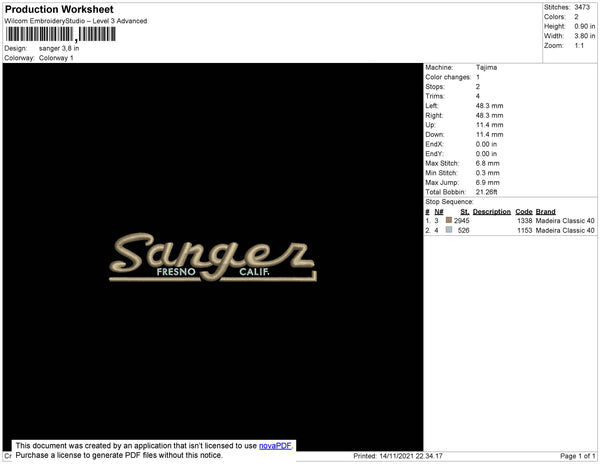600x464 pixels.
Task: Click the novaPDF hyperlink
Action: pos(275,446)
